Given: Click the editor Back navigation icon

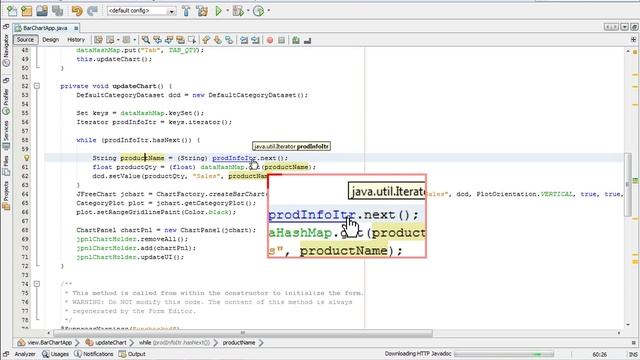Looking at the screenshot, I should (x=110, y=40).
